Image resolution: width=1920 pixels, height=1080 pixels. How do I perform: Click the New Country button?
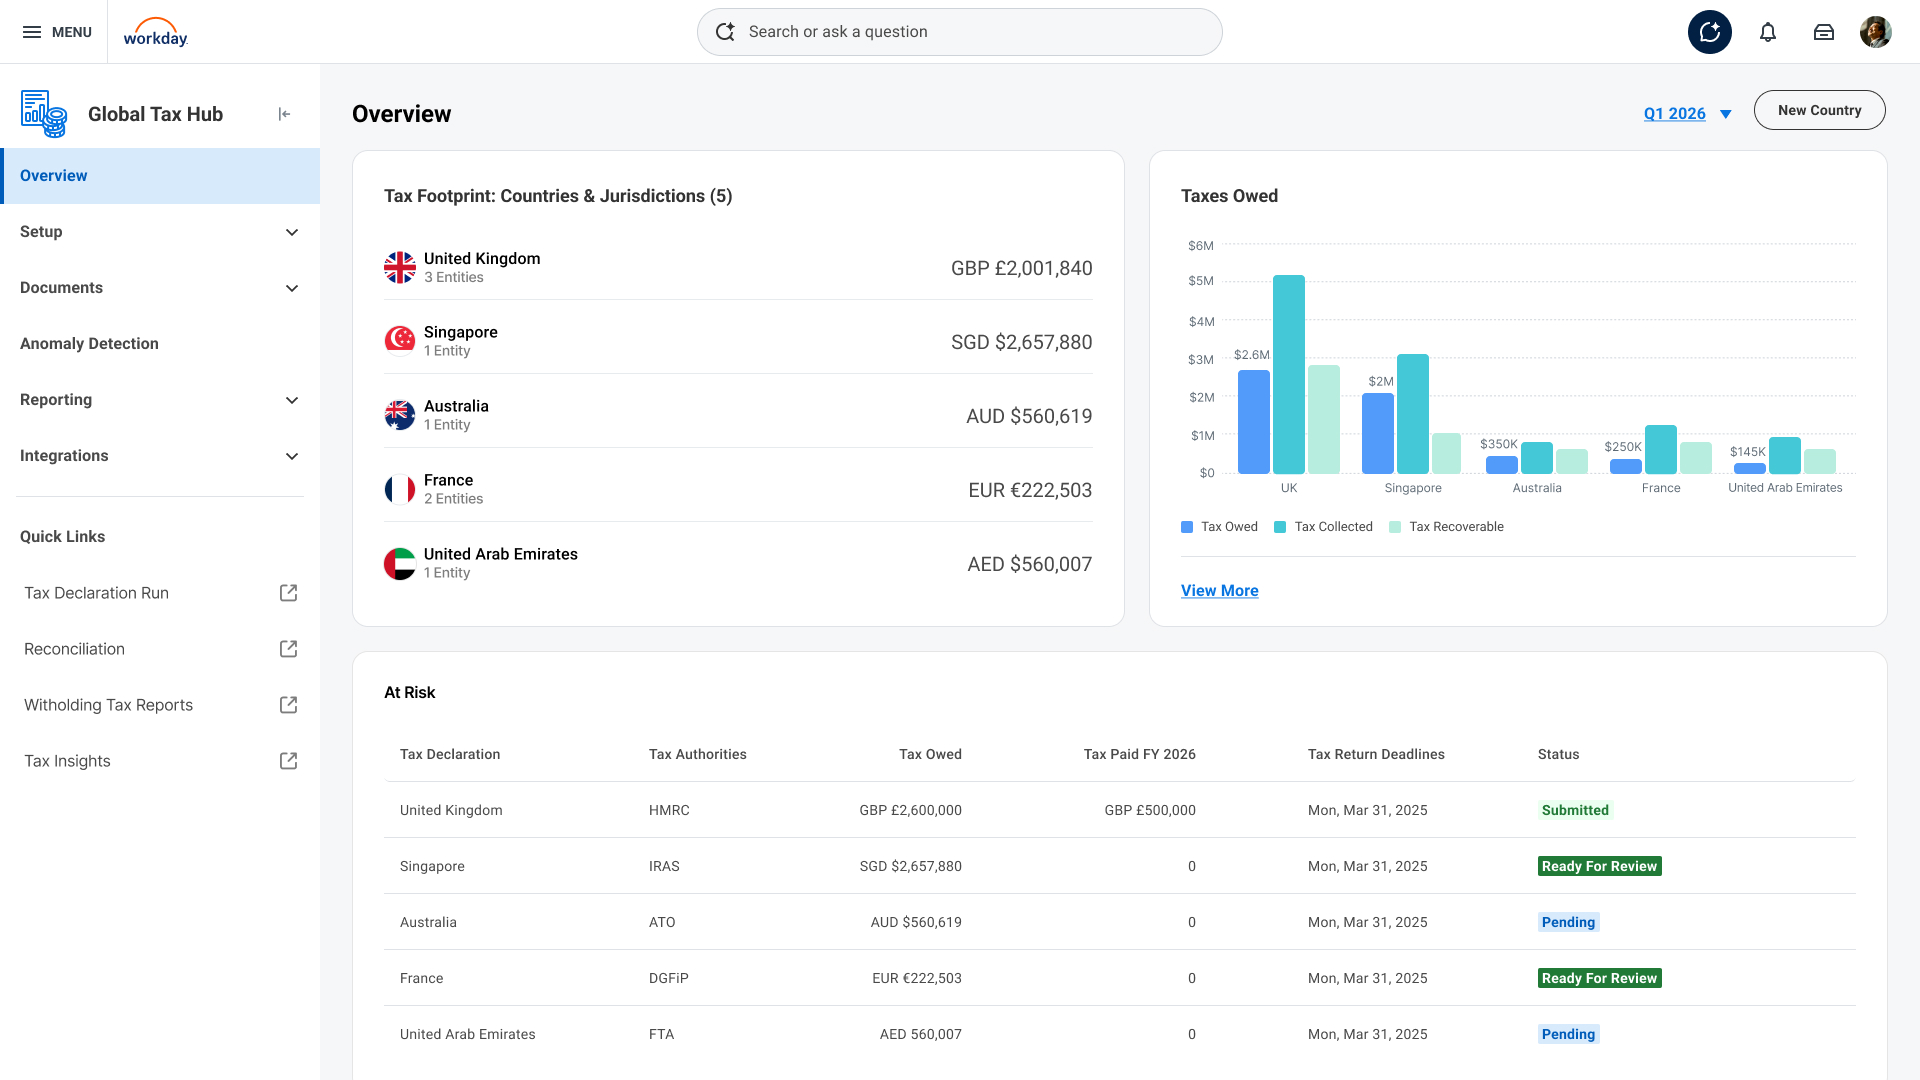1819,110
